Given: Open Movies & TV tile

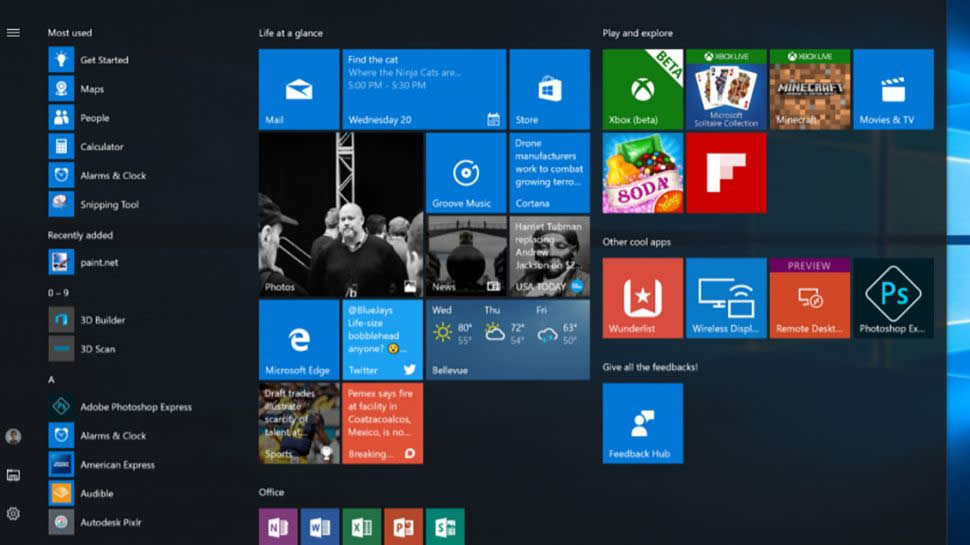Looking at the screenshot, I should tap(893, 89).
